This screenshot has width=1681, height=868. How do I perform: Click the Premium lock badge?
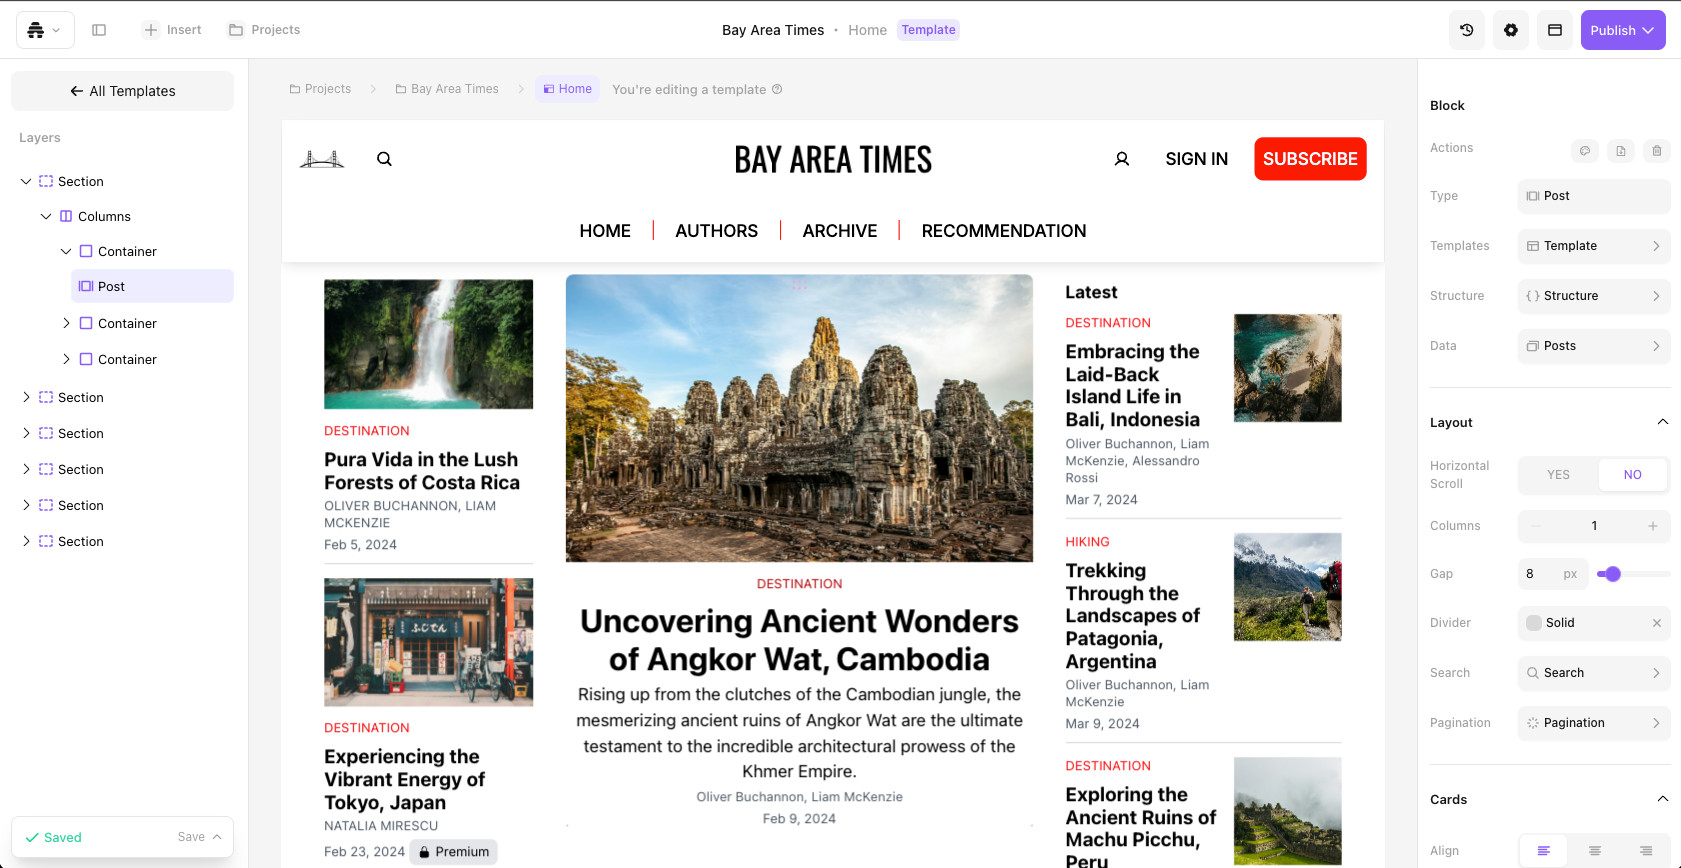tap(454, 852)
